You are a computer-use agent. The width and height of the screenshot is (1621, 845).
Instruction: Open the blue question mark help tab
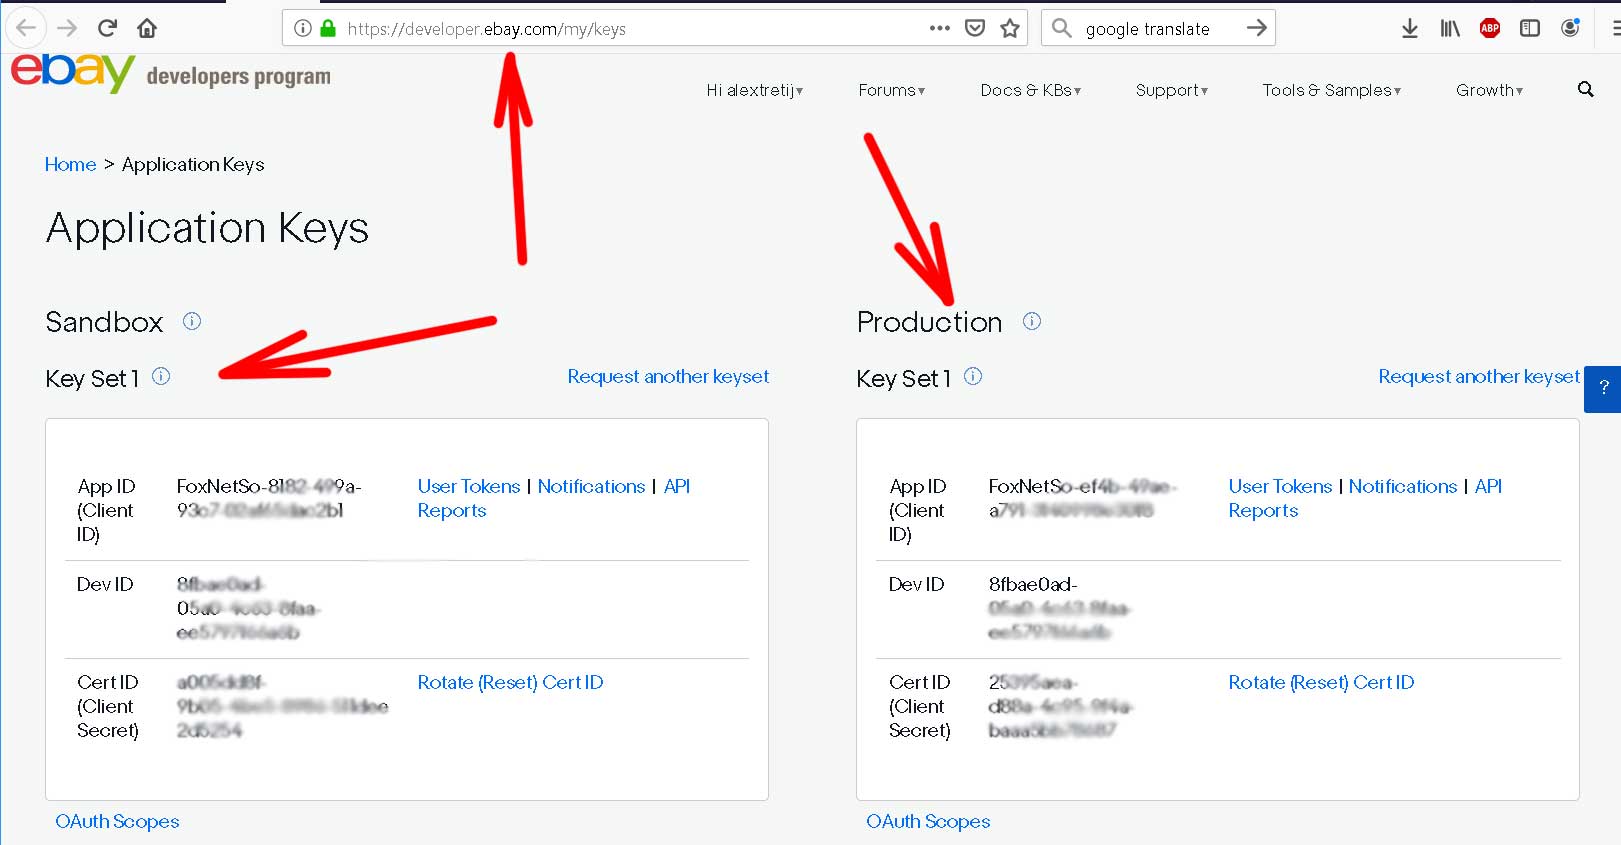[1603, 388]
